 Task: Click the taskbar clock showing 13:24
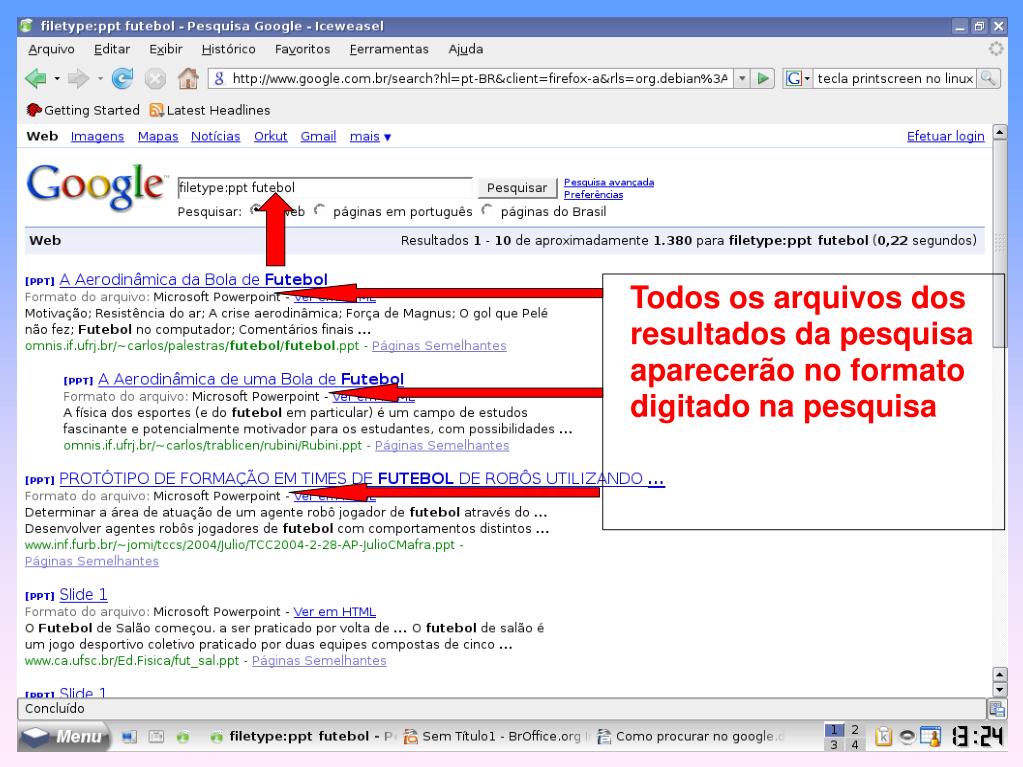(977, 737)
